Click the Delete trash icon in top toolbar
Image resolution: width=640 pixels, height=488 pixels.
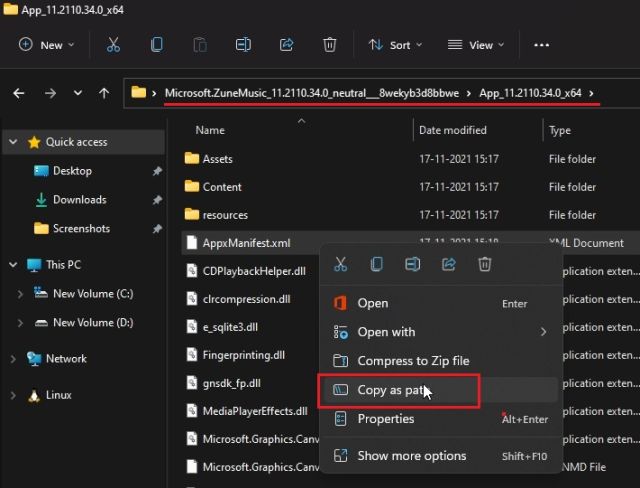click(x=330, y=44)
